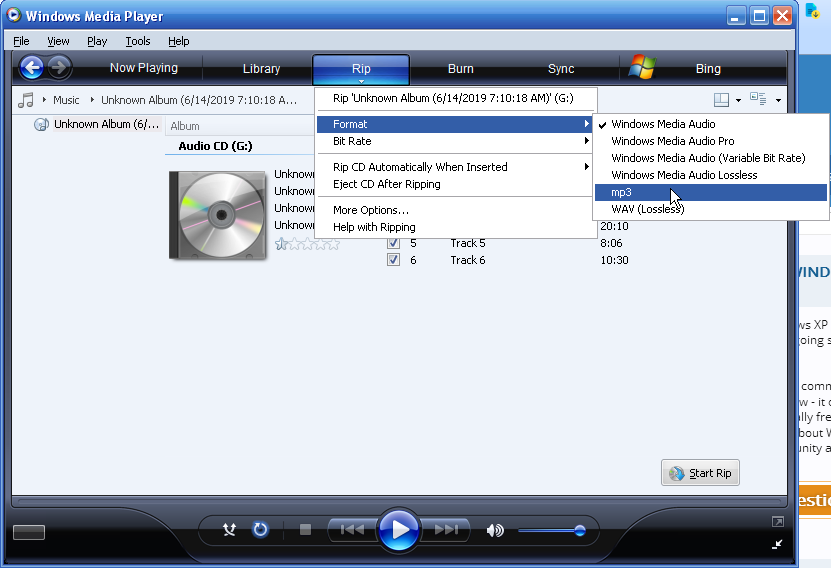831x568 pixels.
Task: Click the Stop button
Action: (305, 529)
